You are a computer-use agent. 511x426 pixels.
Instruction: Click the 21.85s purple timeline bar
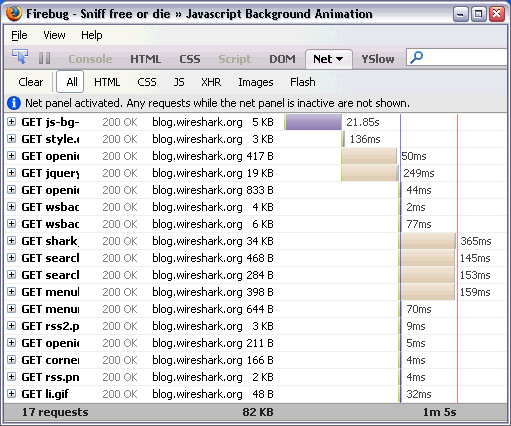[313, 122]
